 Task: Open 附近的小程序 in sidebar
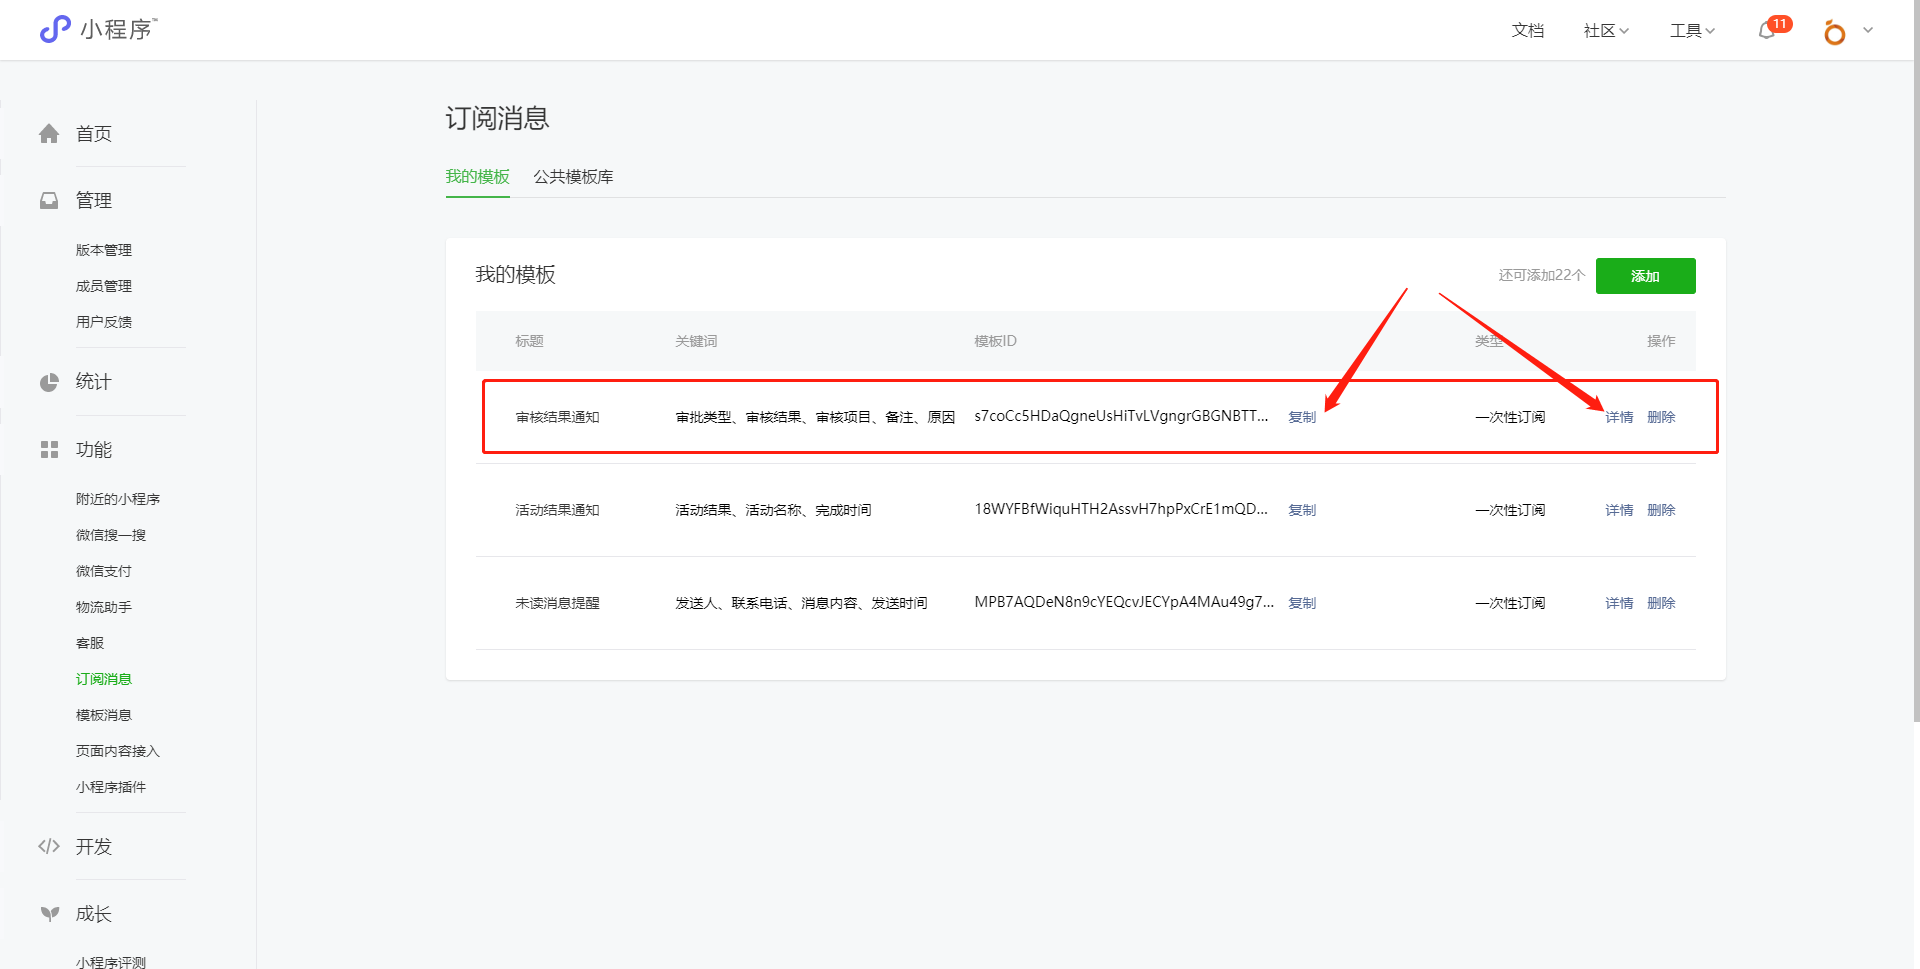click(118, 499)
